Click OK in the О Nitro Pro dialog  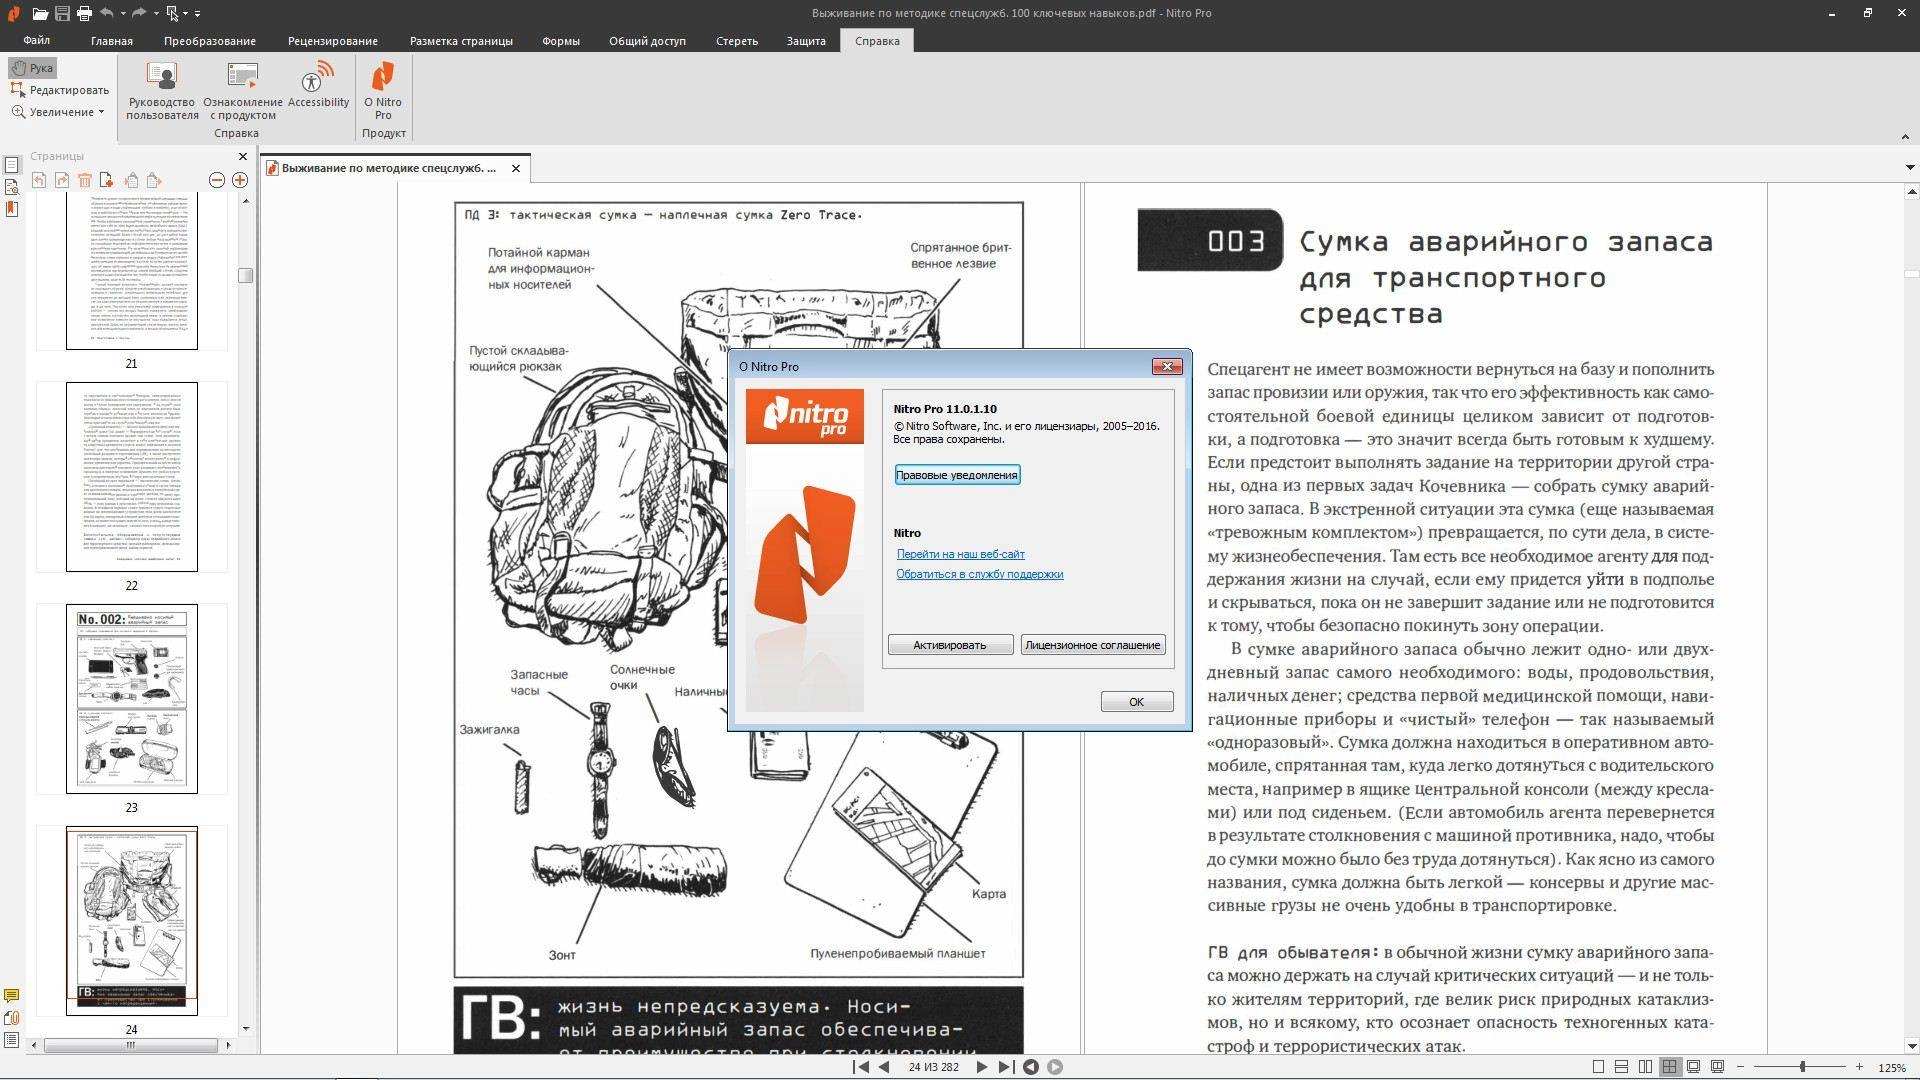(x=1137, y=702)
